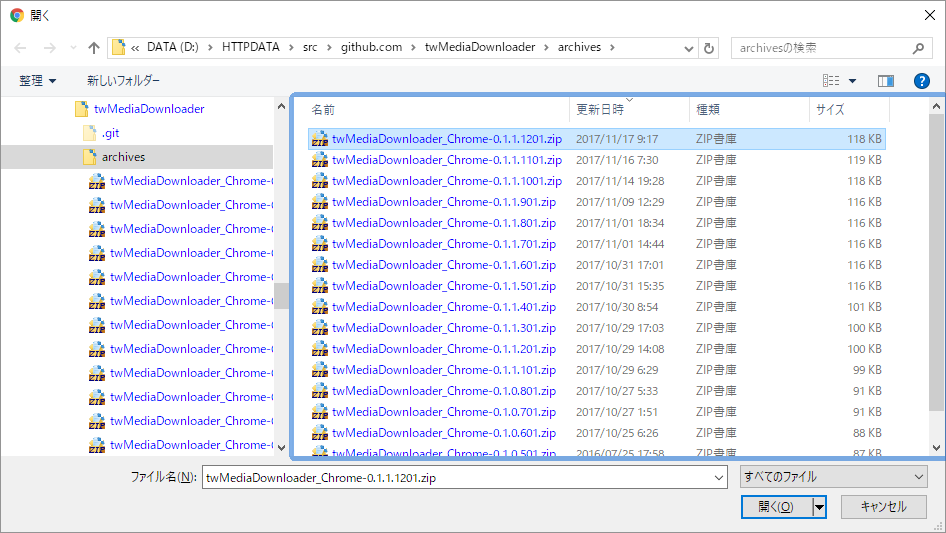Open the filename history dropdown arrow

tap(719, 477)
